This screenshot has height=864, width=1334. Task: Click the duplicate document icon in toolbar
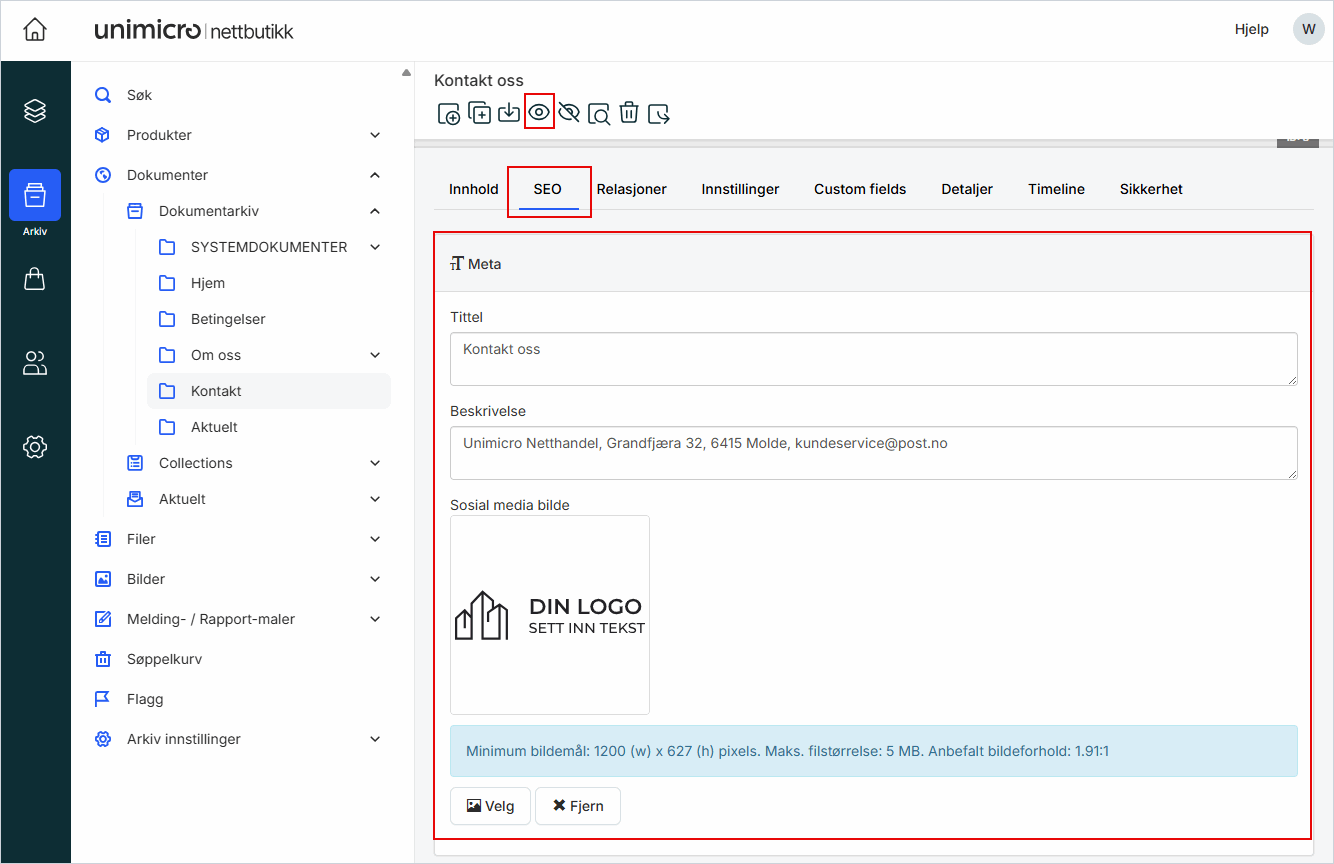coord(480,113)
